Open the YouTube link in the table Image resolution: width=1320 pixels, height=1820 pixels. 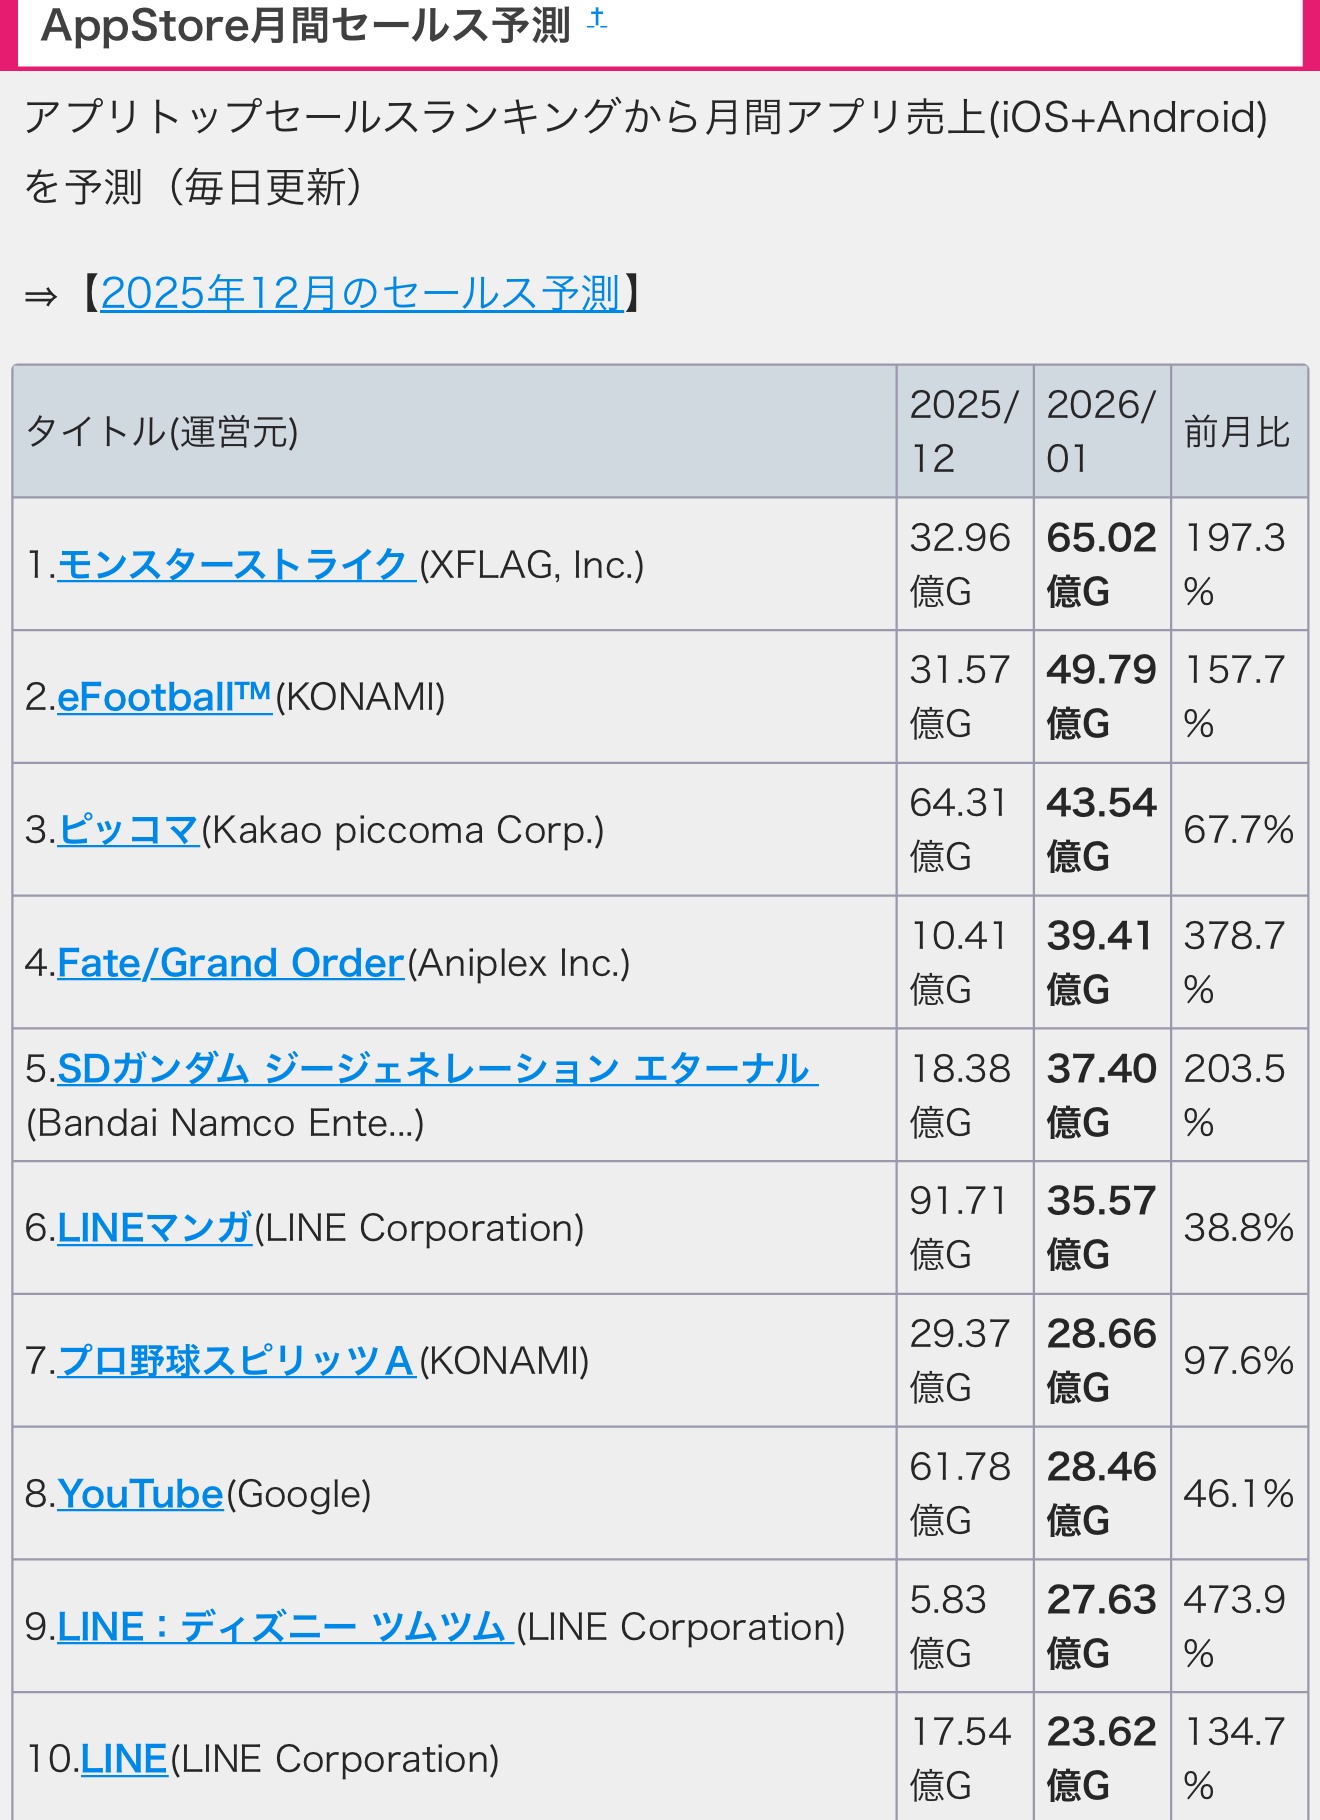coord(140,1494)
